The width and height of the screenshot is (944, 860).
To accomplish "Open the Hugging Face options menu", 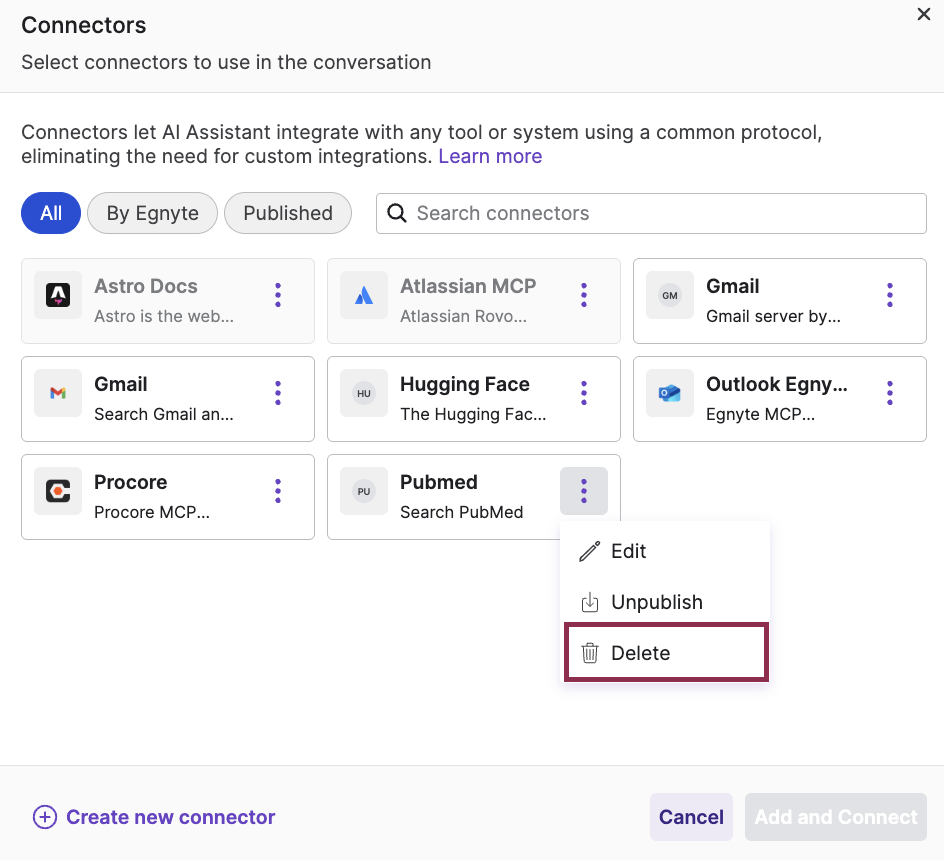I will point(583,393).
